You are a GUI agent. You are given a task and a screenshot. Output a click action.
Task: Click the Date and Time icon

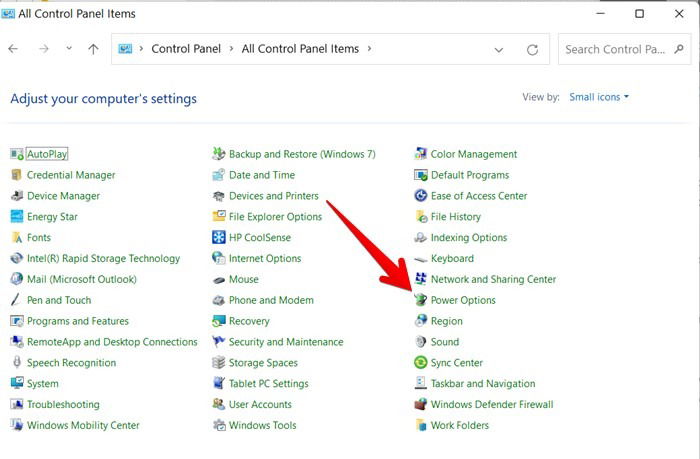[219, 175]
